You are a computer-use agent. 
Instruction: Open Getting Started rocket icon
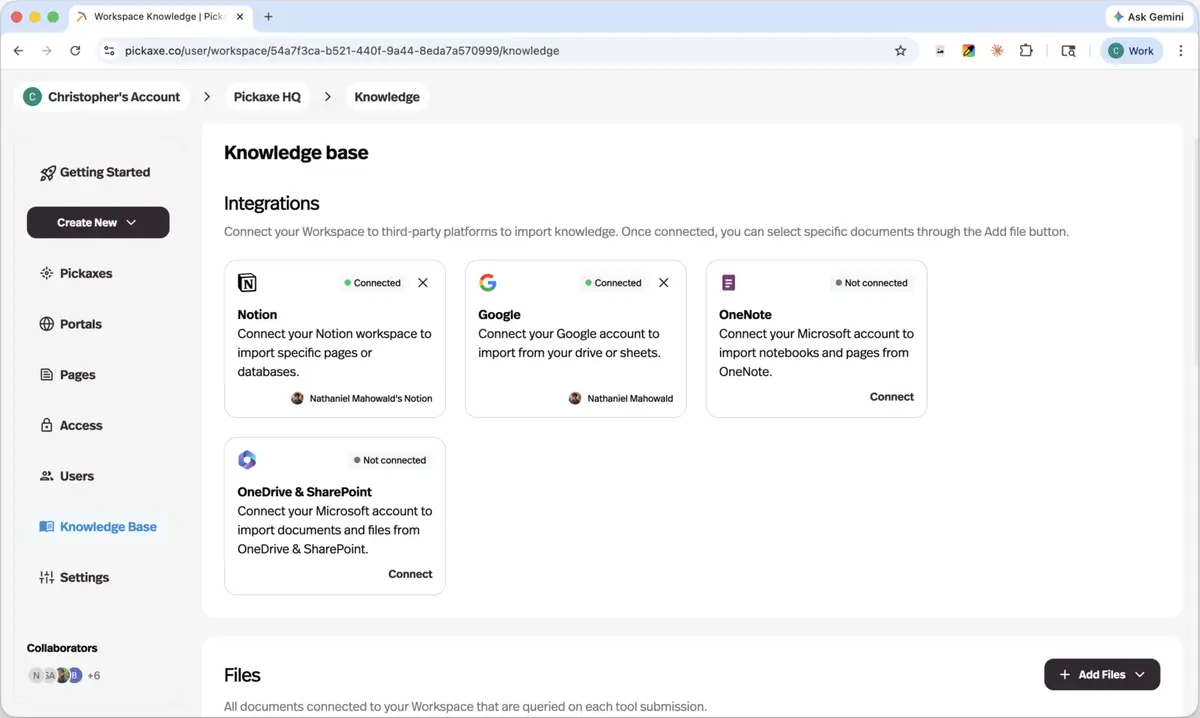click(47, 173)
